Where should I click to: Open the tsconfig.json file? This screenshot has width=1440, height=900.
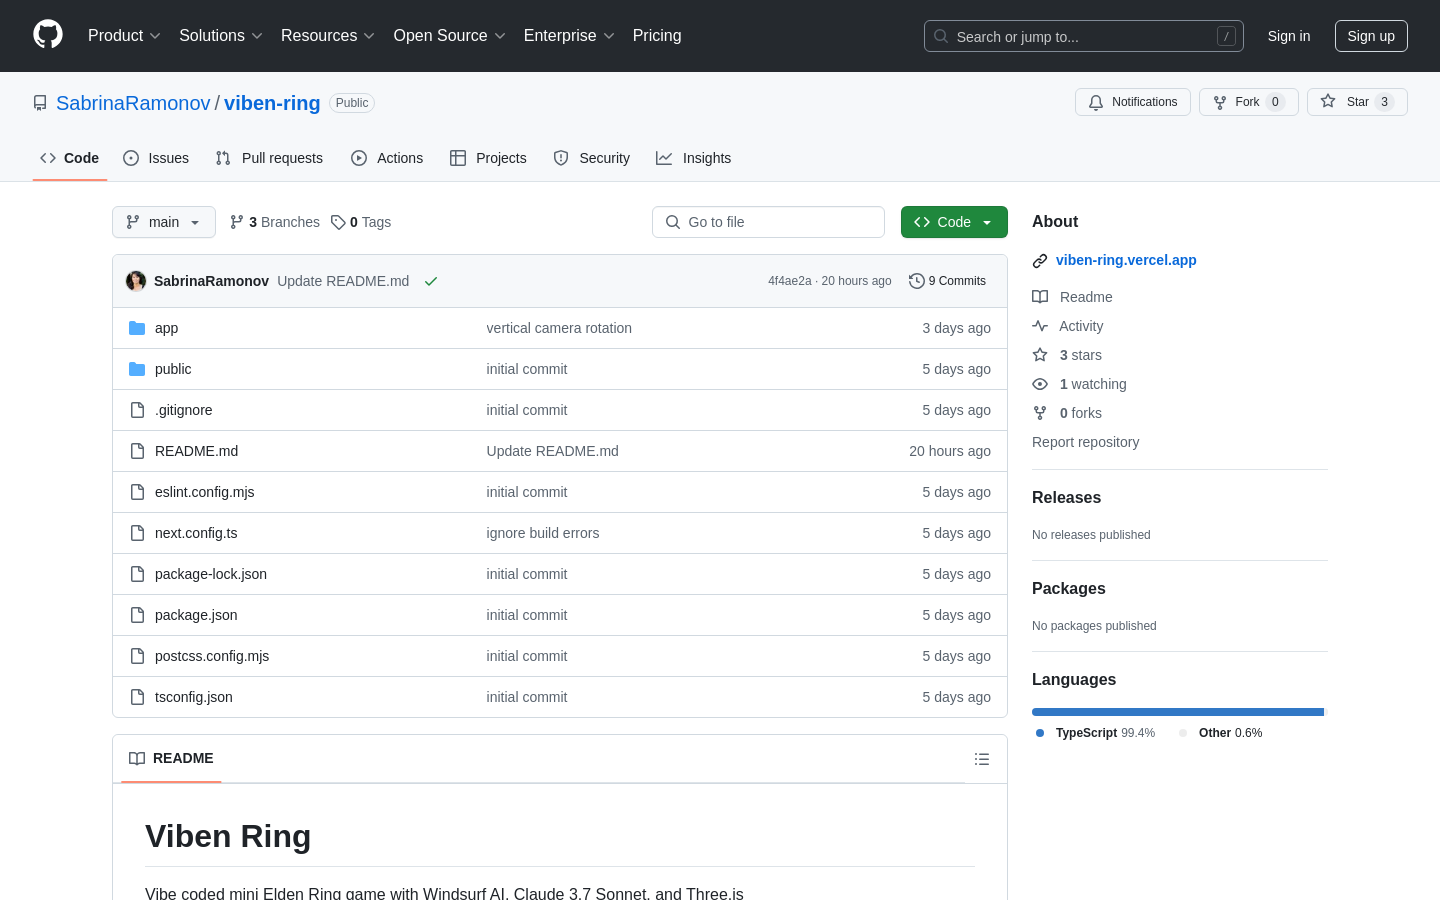(194, 697)
